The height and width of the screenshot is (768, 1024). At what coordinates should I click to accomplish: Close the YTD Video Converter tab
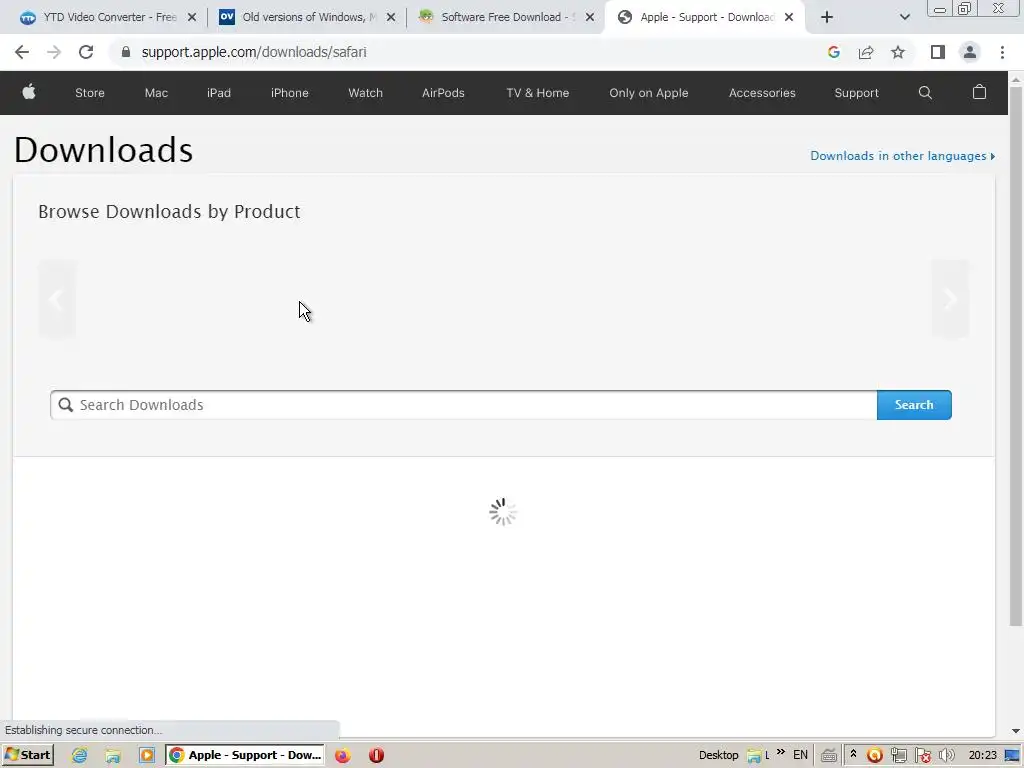[x=192, y=17]
